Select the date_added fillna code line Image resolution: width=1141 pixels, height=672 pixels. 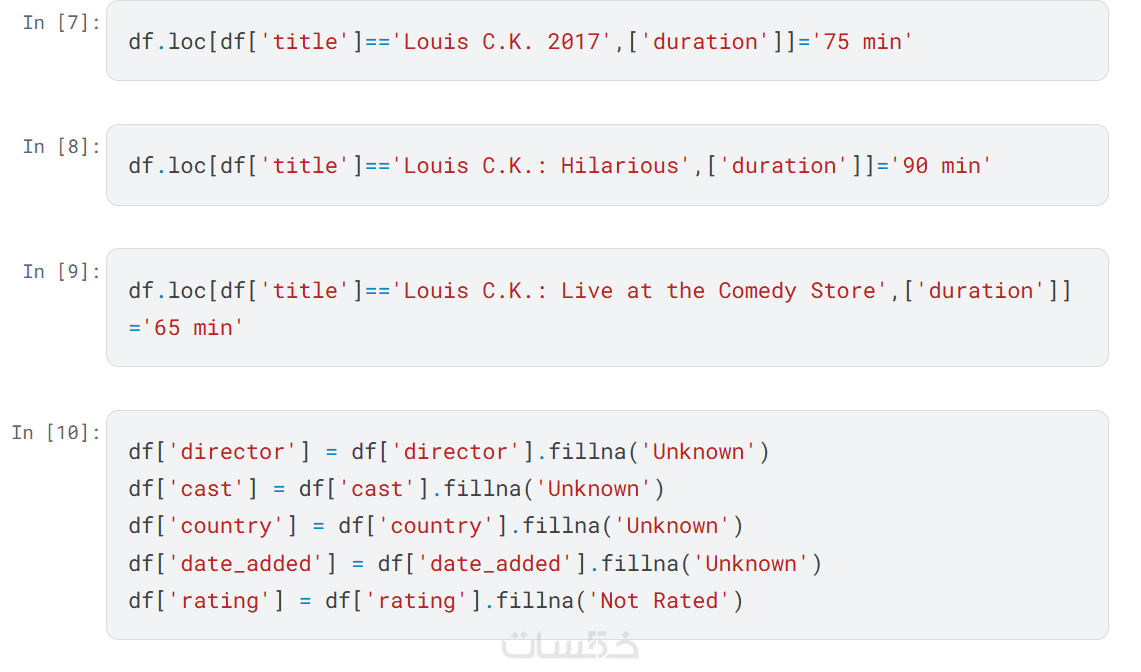pos(475,564)
